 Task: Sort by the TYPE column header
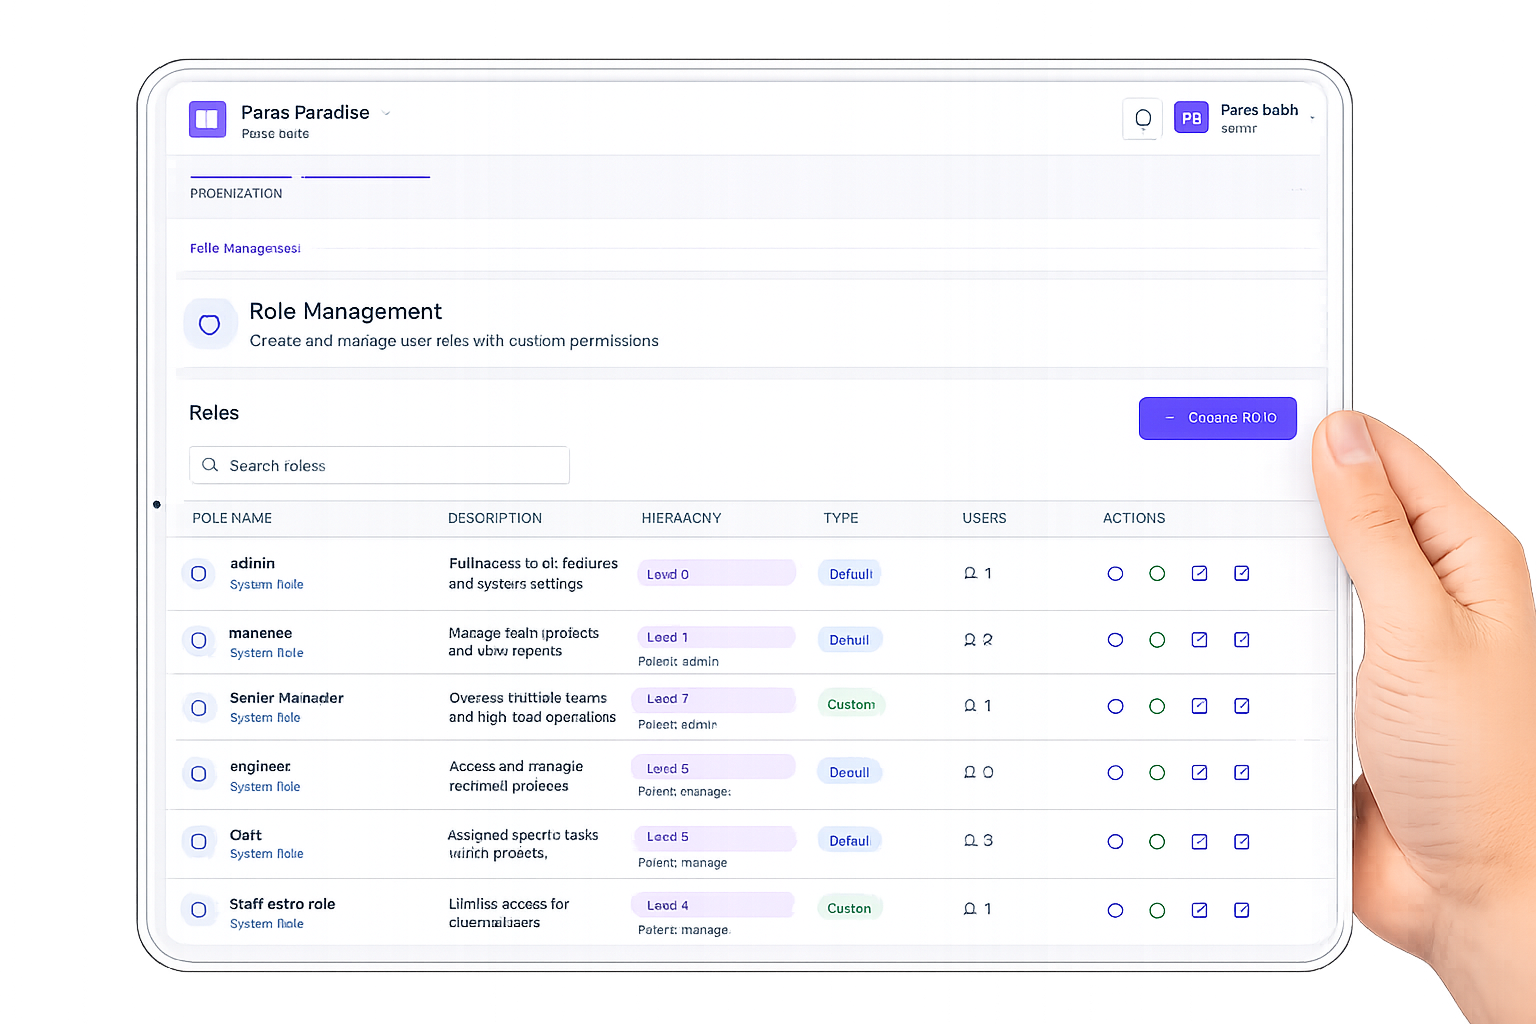click(x=841, y=518)
